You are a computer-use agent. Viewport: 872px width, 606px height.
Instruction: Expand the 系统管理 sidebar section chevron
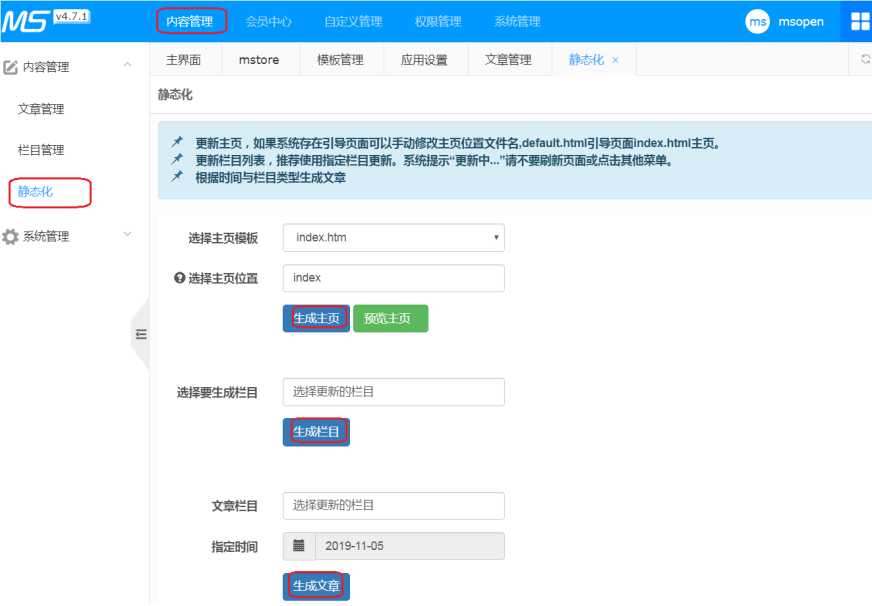127,234
